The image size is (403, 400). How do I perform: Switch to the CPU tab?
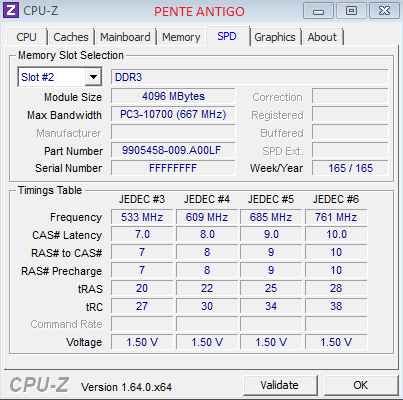26,37
